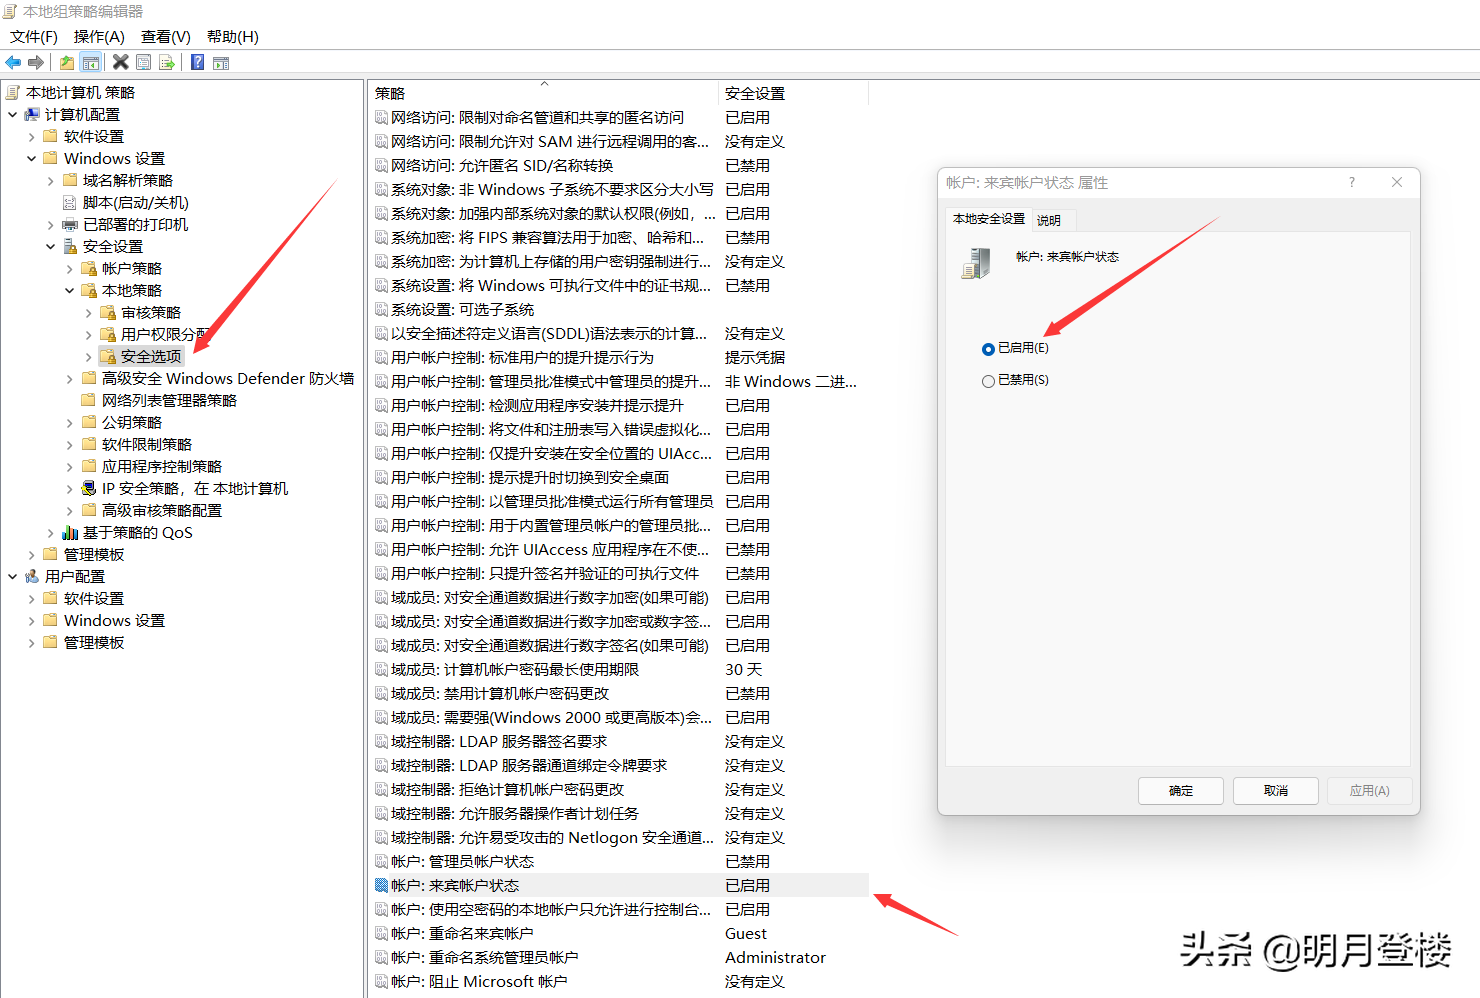Open the 文件(F) menu
Viewport: 1480px width, 998px height.
pos(34,37)
